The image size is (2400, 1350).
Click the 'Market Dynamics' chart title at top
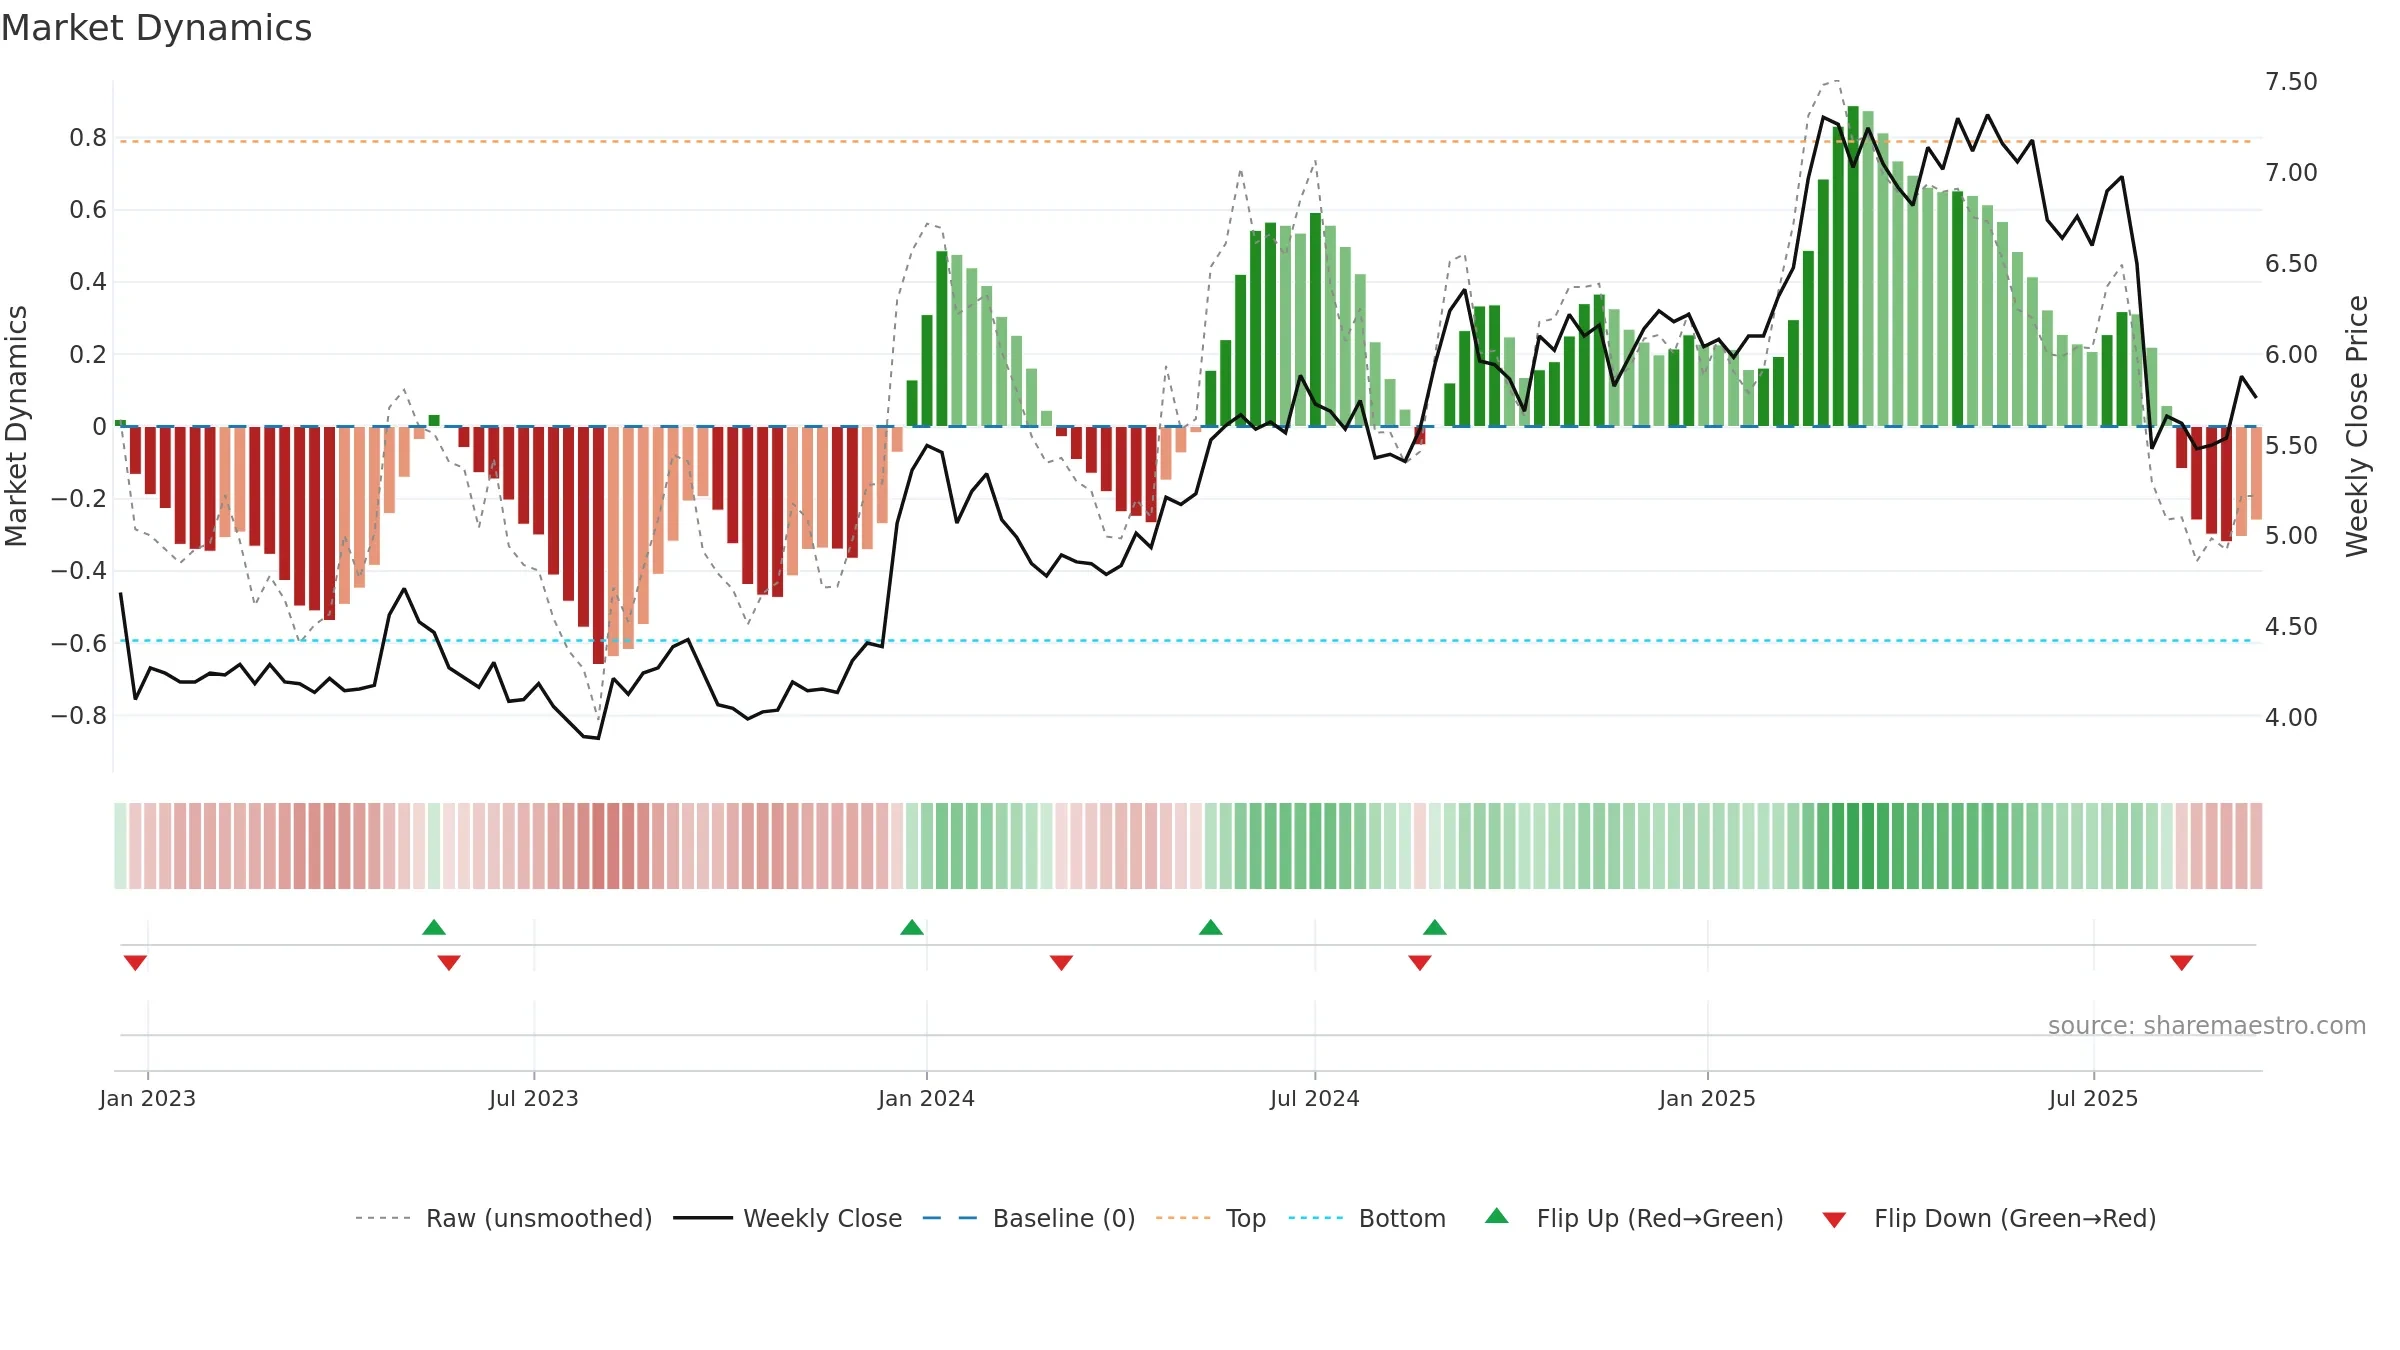[x=156, y=28]
